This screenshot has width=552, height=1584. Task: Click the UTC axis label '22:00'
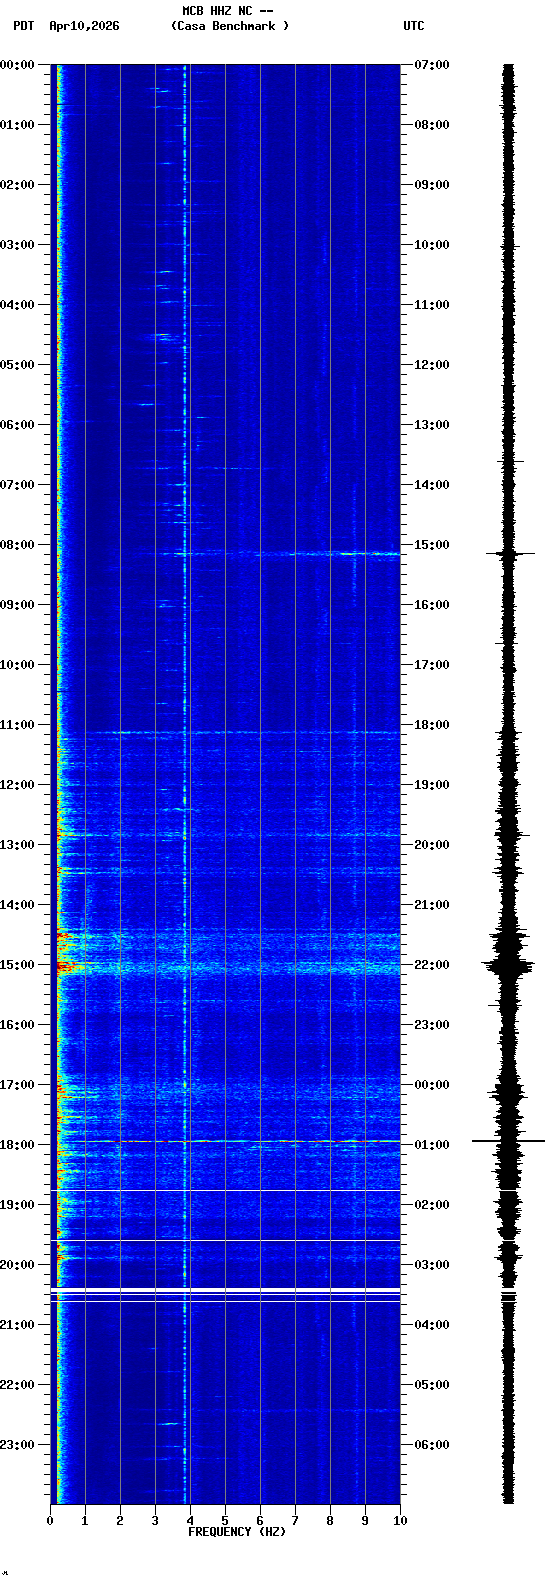tap(432, 965)
